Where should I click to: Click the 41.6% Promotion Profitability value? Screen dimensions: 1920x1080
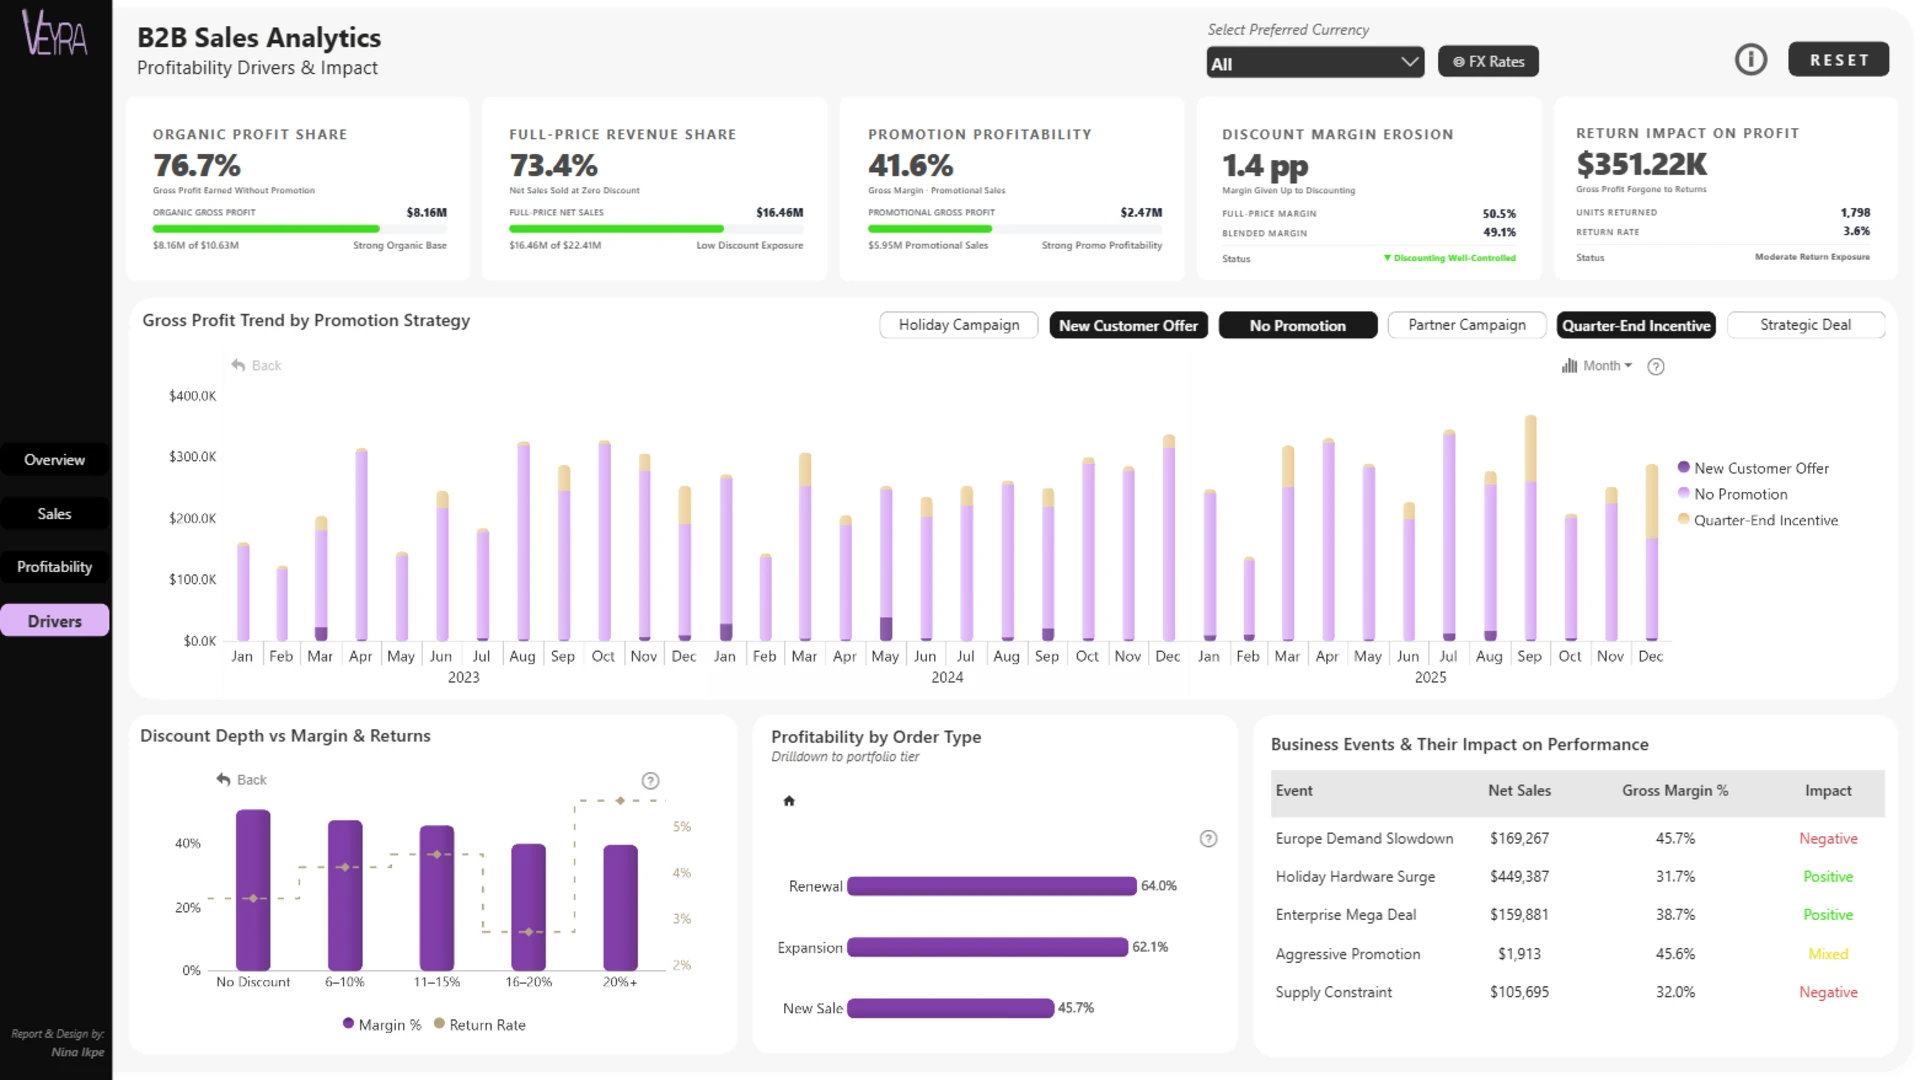(910, 165)
